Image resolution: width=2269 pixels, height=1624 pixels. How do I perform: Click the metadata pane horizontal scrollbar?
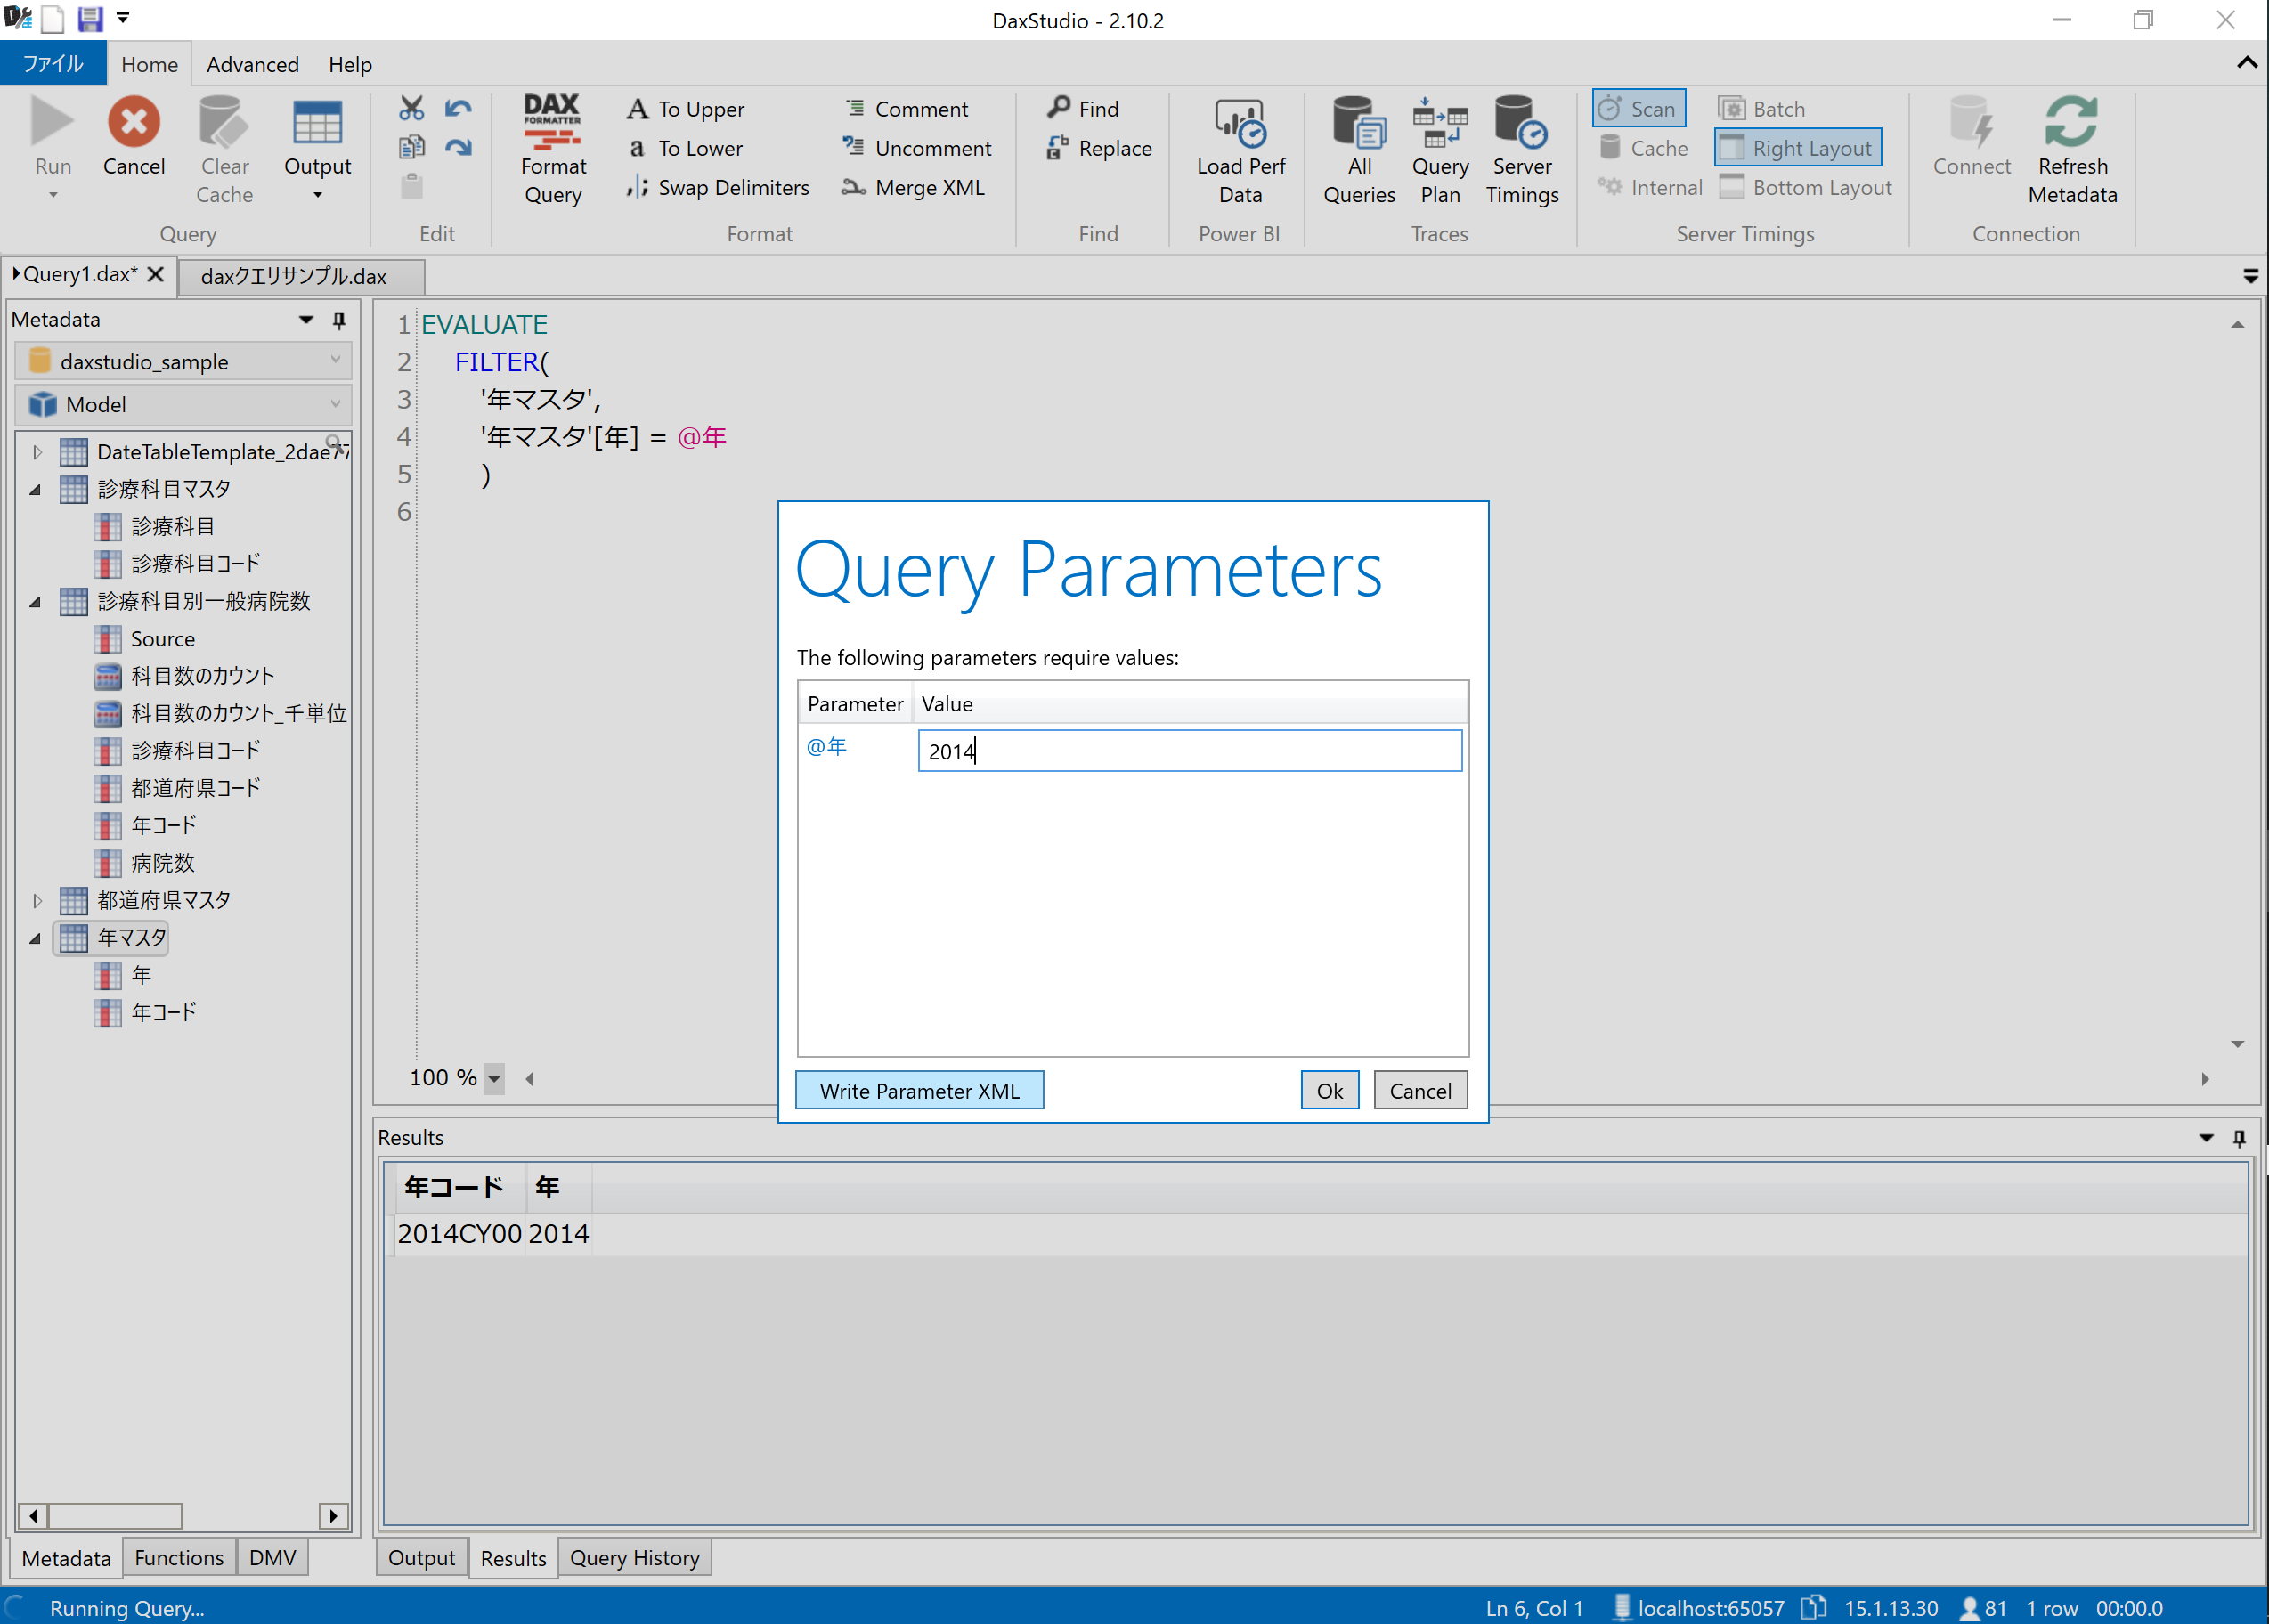click(115, 1515)
